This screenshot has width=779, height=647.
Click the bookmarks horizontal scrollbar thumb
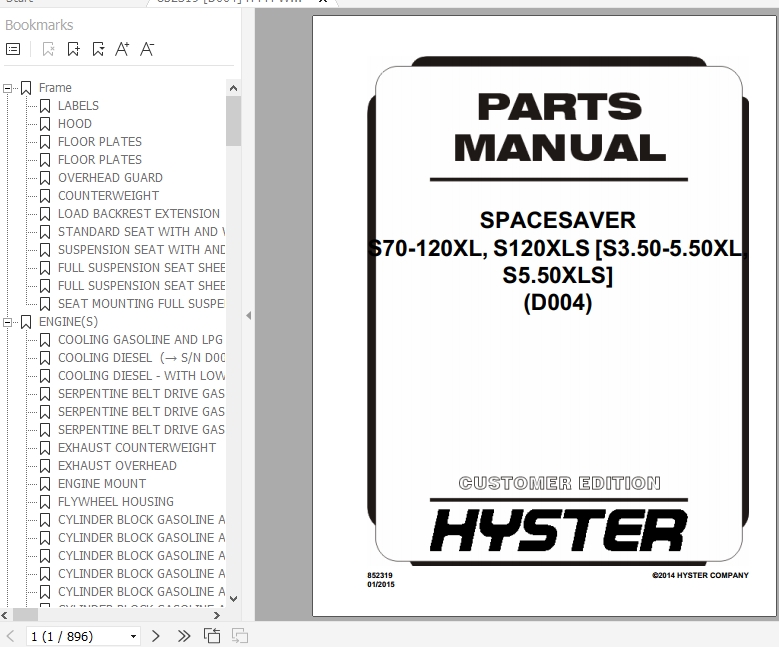pyautogui.click(x=25, y=615)
